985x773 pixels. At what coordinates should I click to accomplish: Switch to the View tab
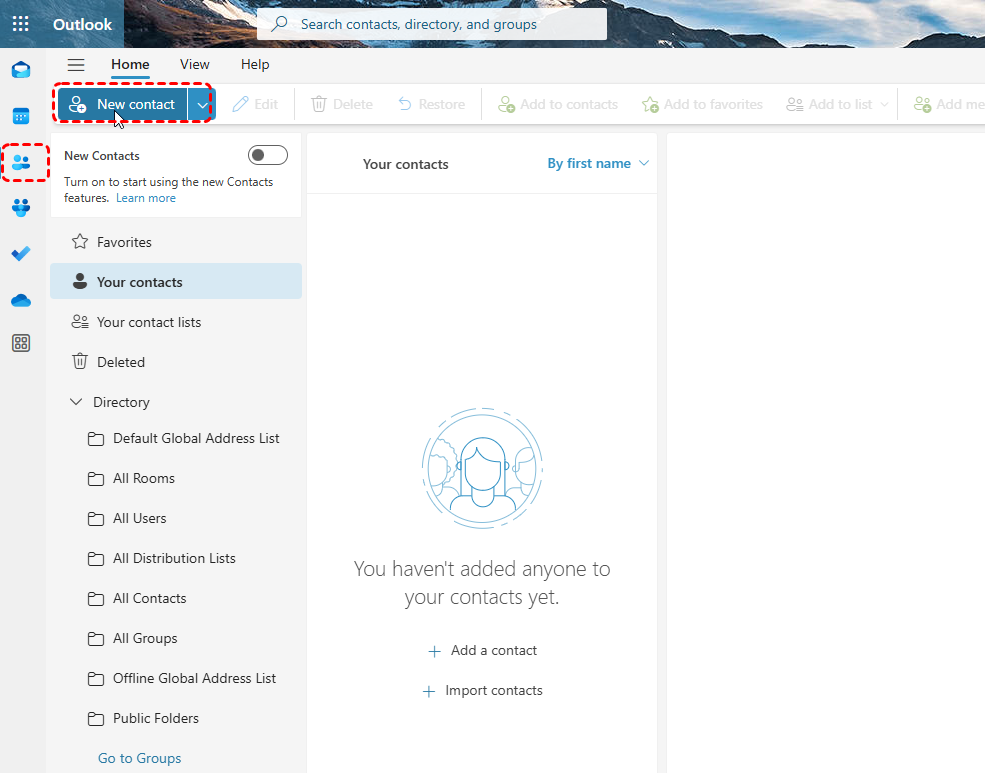tap(195, 65)
